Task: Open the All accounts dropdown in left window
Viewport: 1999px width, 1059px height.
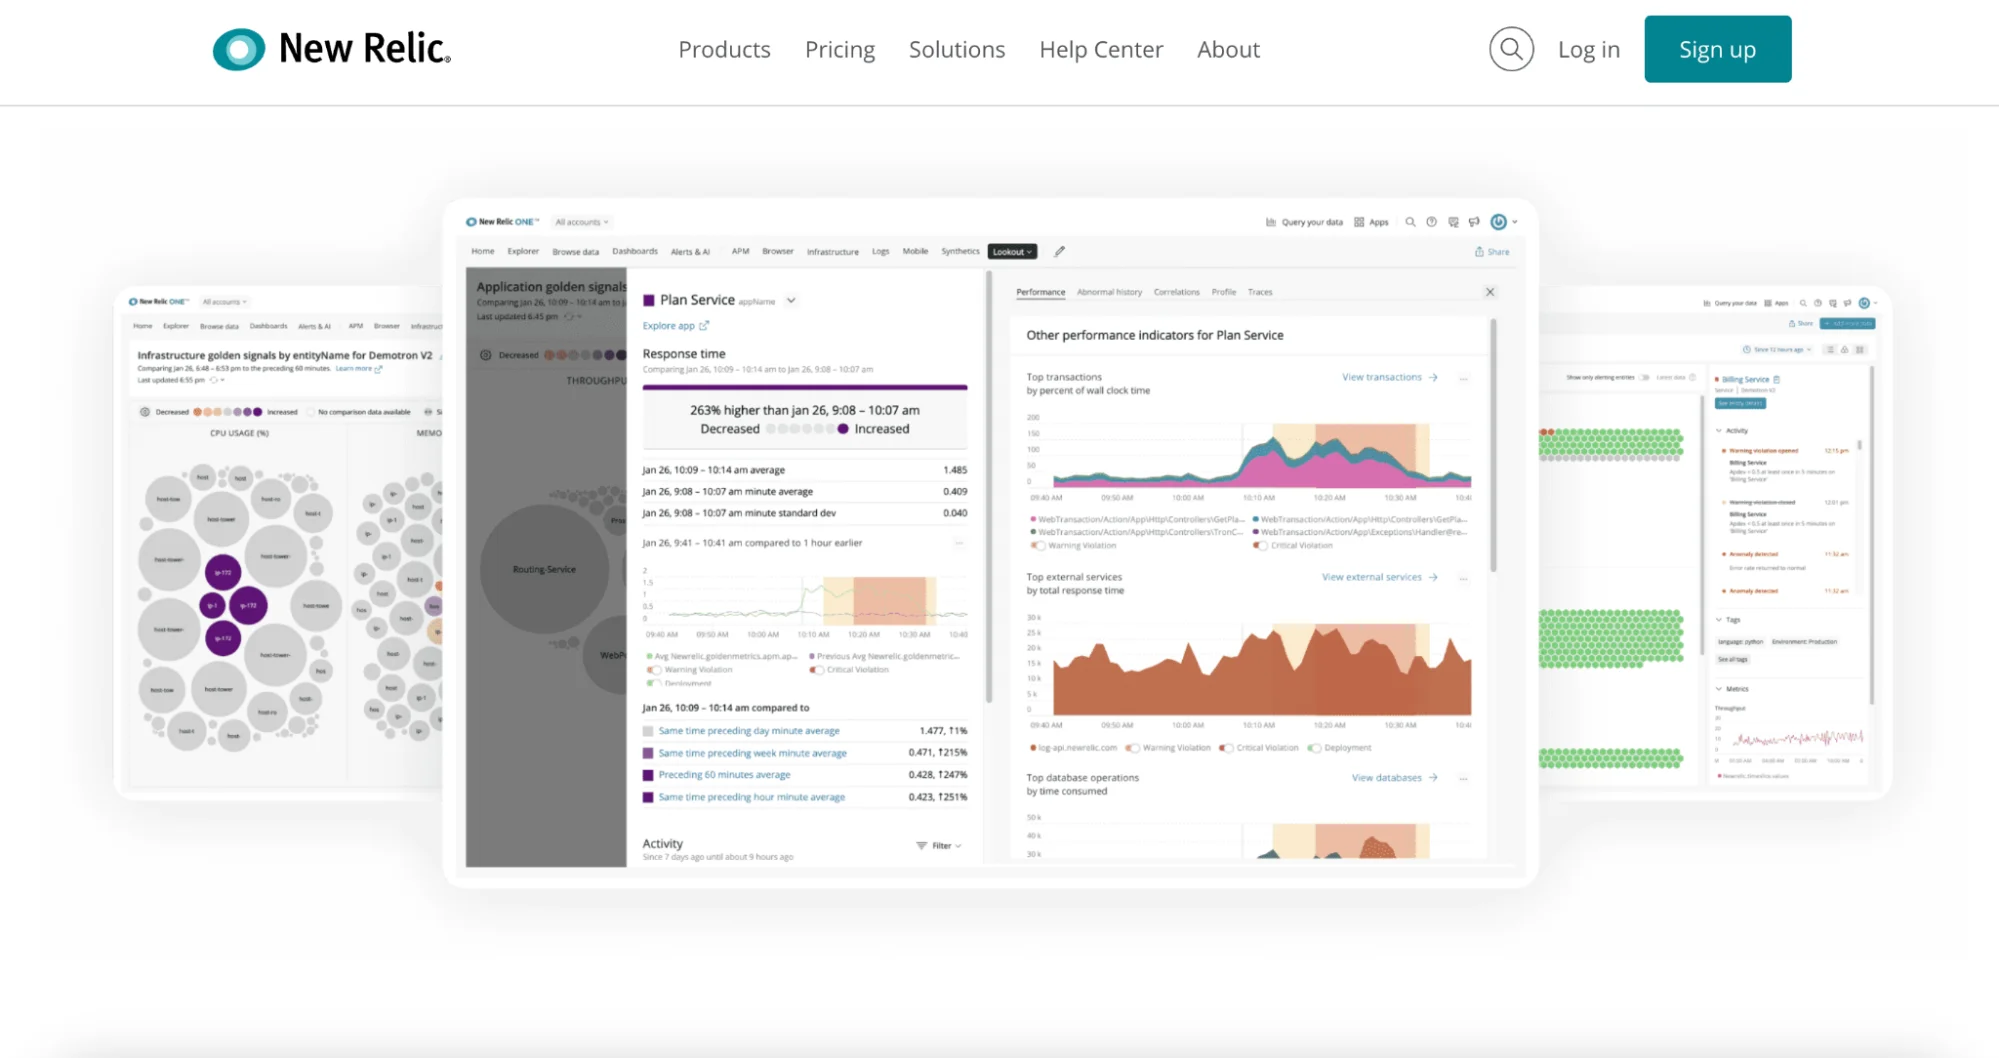Action: tap(224, 302)
